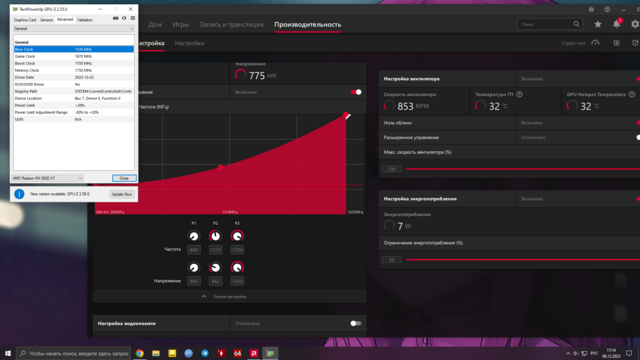
Task: Click the info icon next to GPU Hotspot Temperature
Action: point(632,94)
